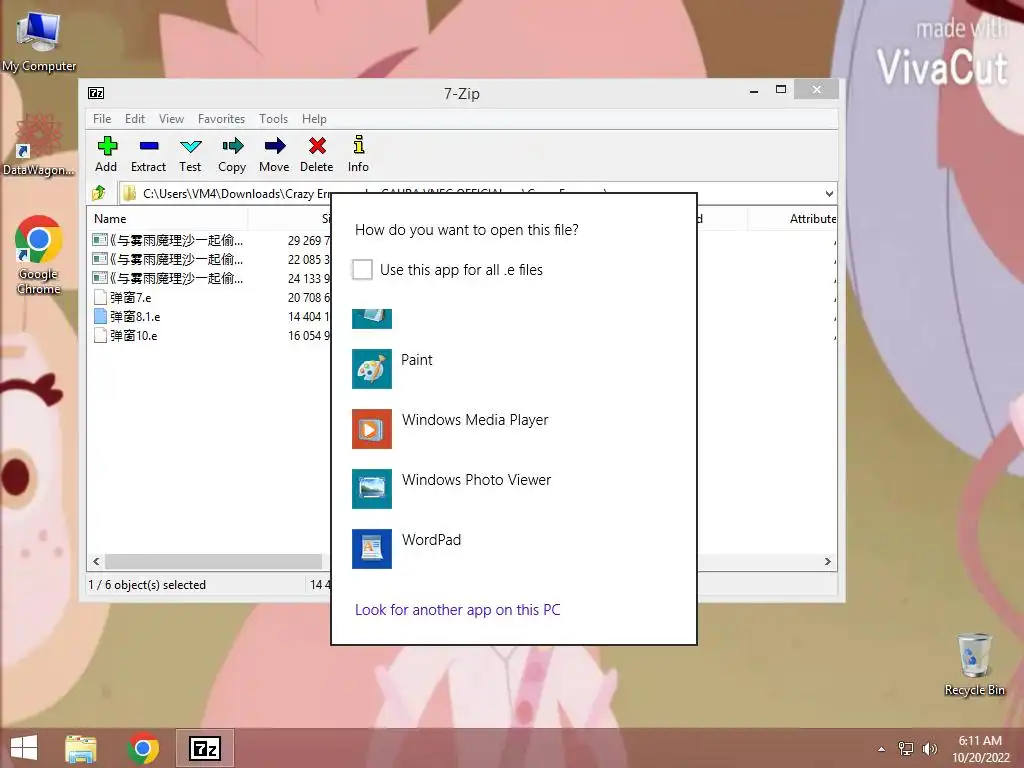Image resolution: width=1024 pixels, height=768 pixels.
Task: Click the horizontal scrollbar left arrow
Action: click(96, 562)
